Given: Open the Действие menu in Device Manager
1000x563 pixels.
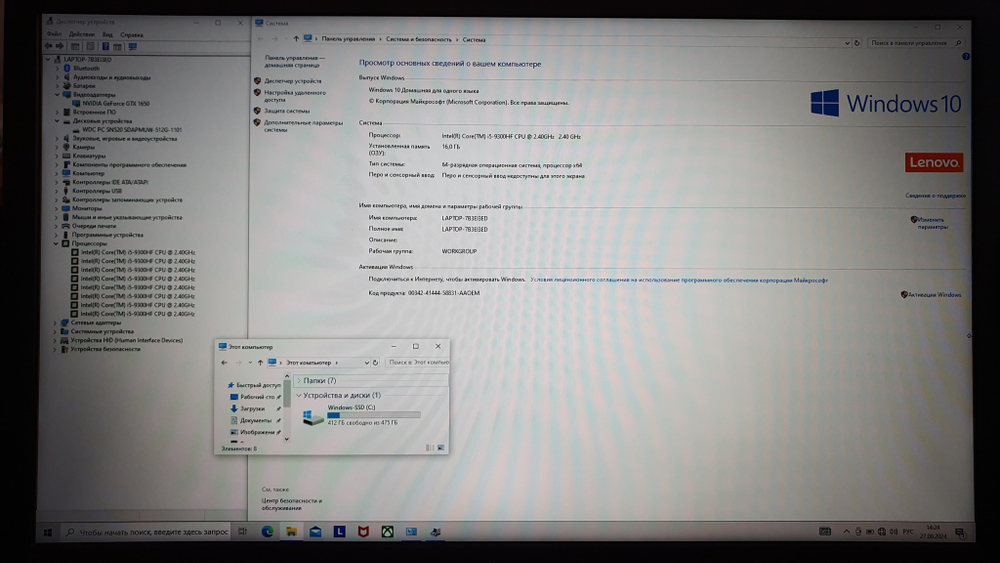Looking at the screenshot, I should pos(81,35).
